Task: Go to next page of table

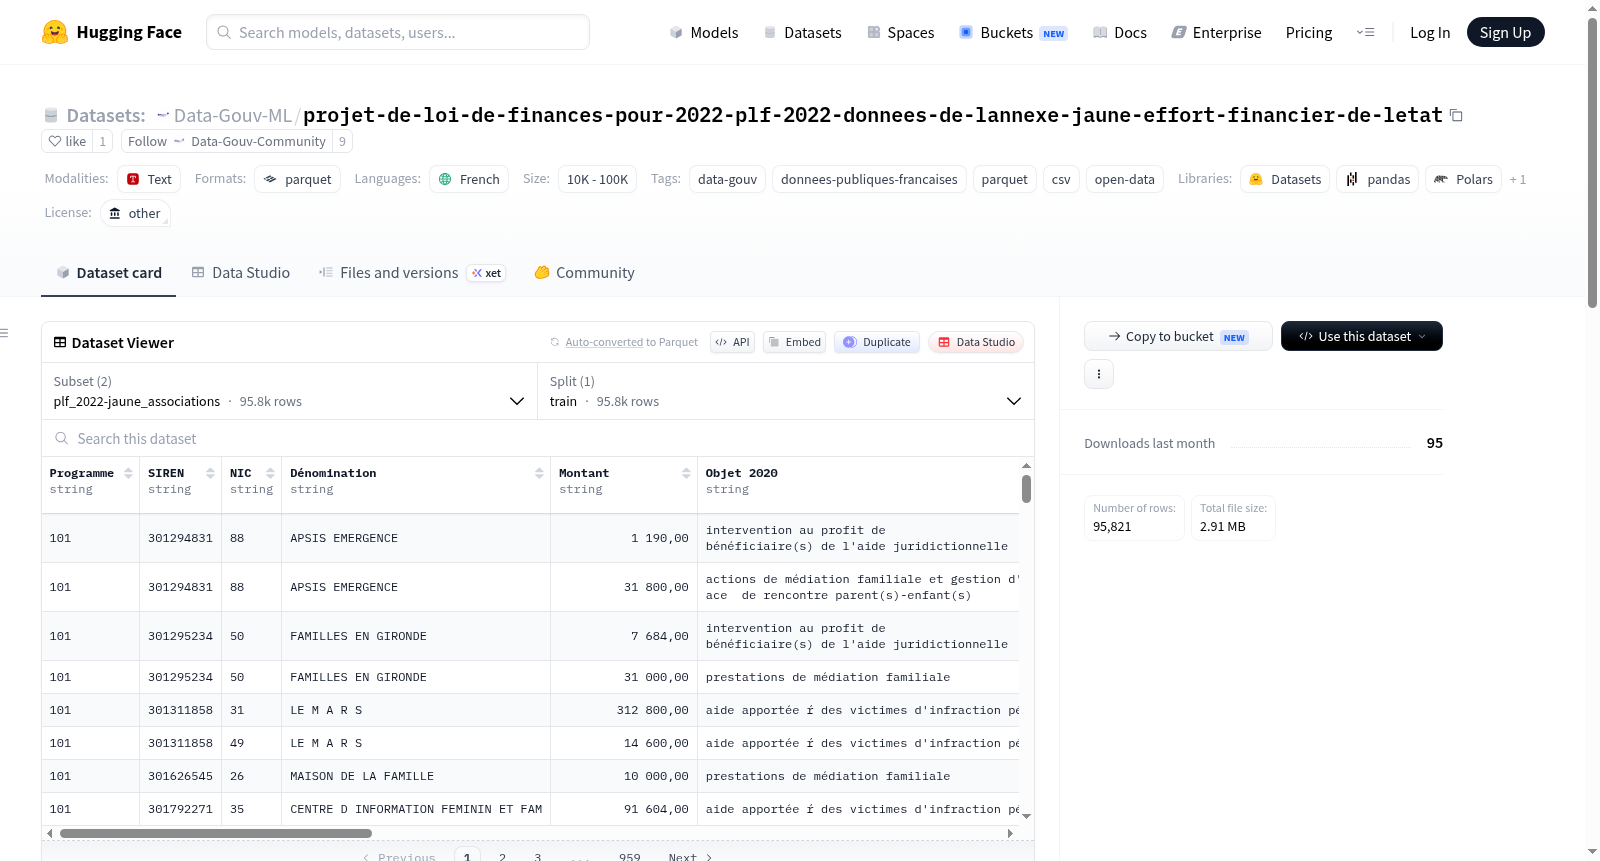Action: pyautogui.click(x=690, y=856)
